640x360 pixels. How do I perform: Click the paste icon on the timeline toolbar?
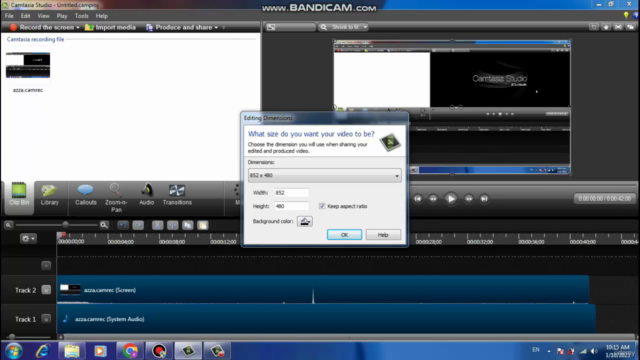pos(203,225)
